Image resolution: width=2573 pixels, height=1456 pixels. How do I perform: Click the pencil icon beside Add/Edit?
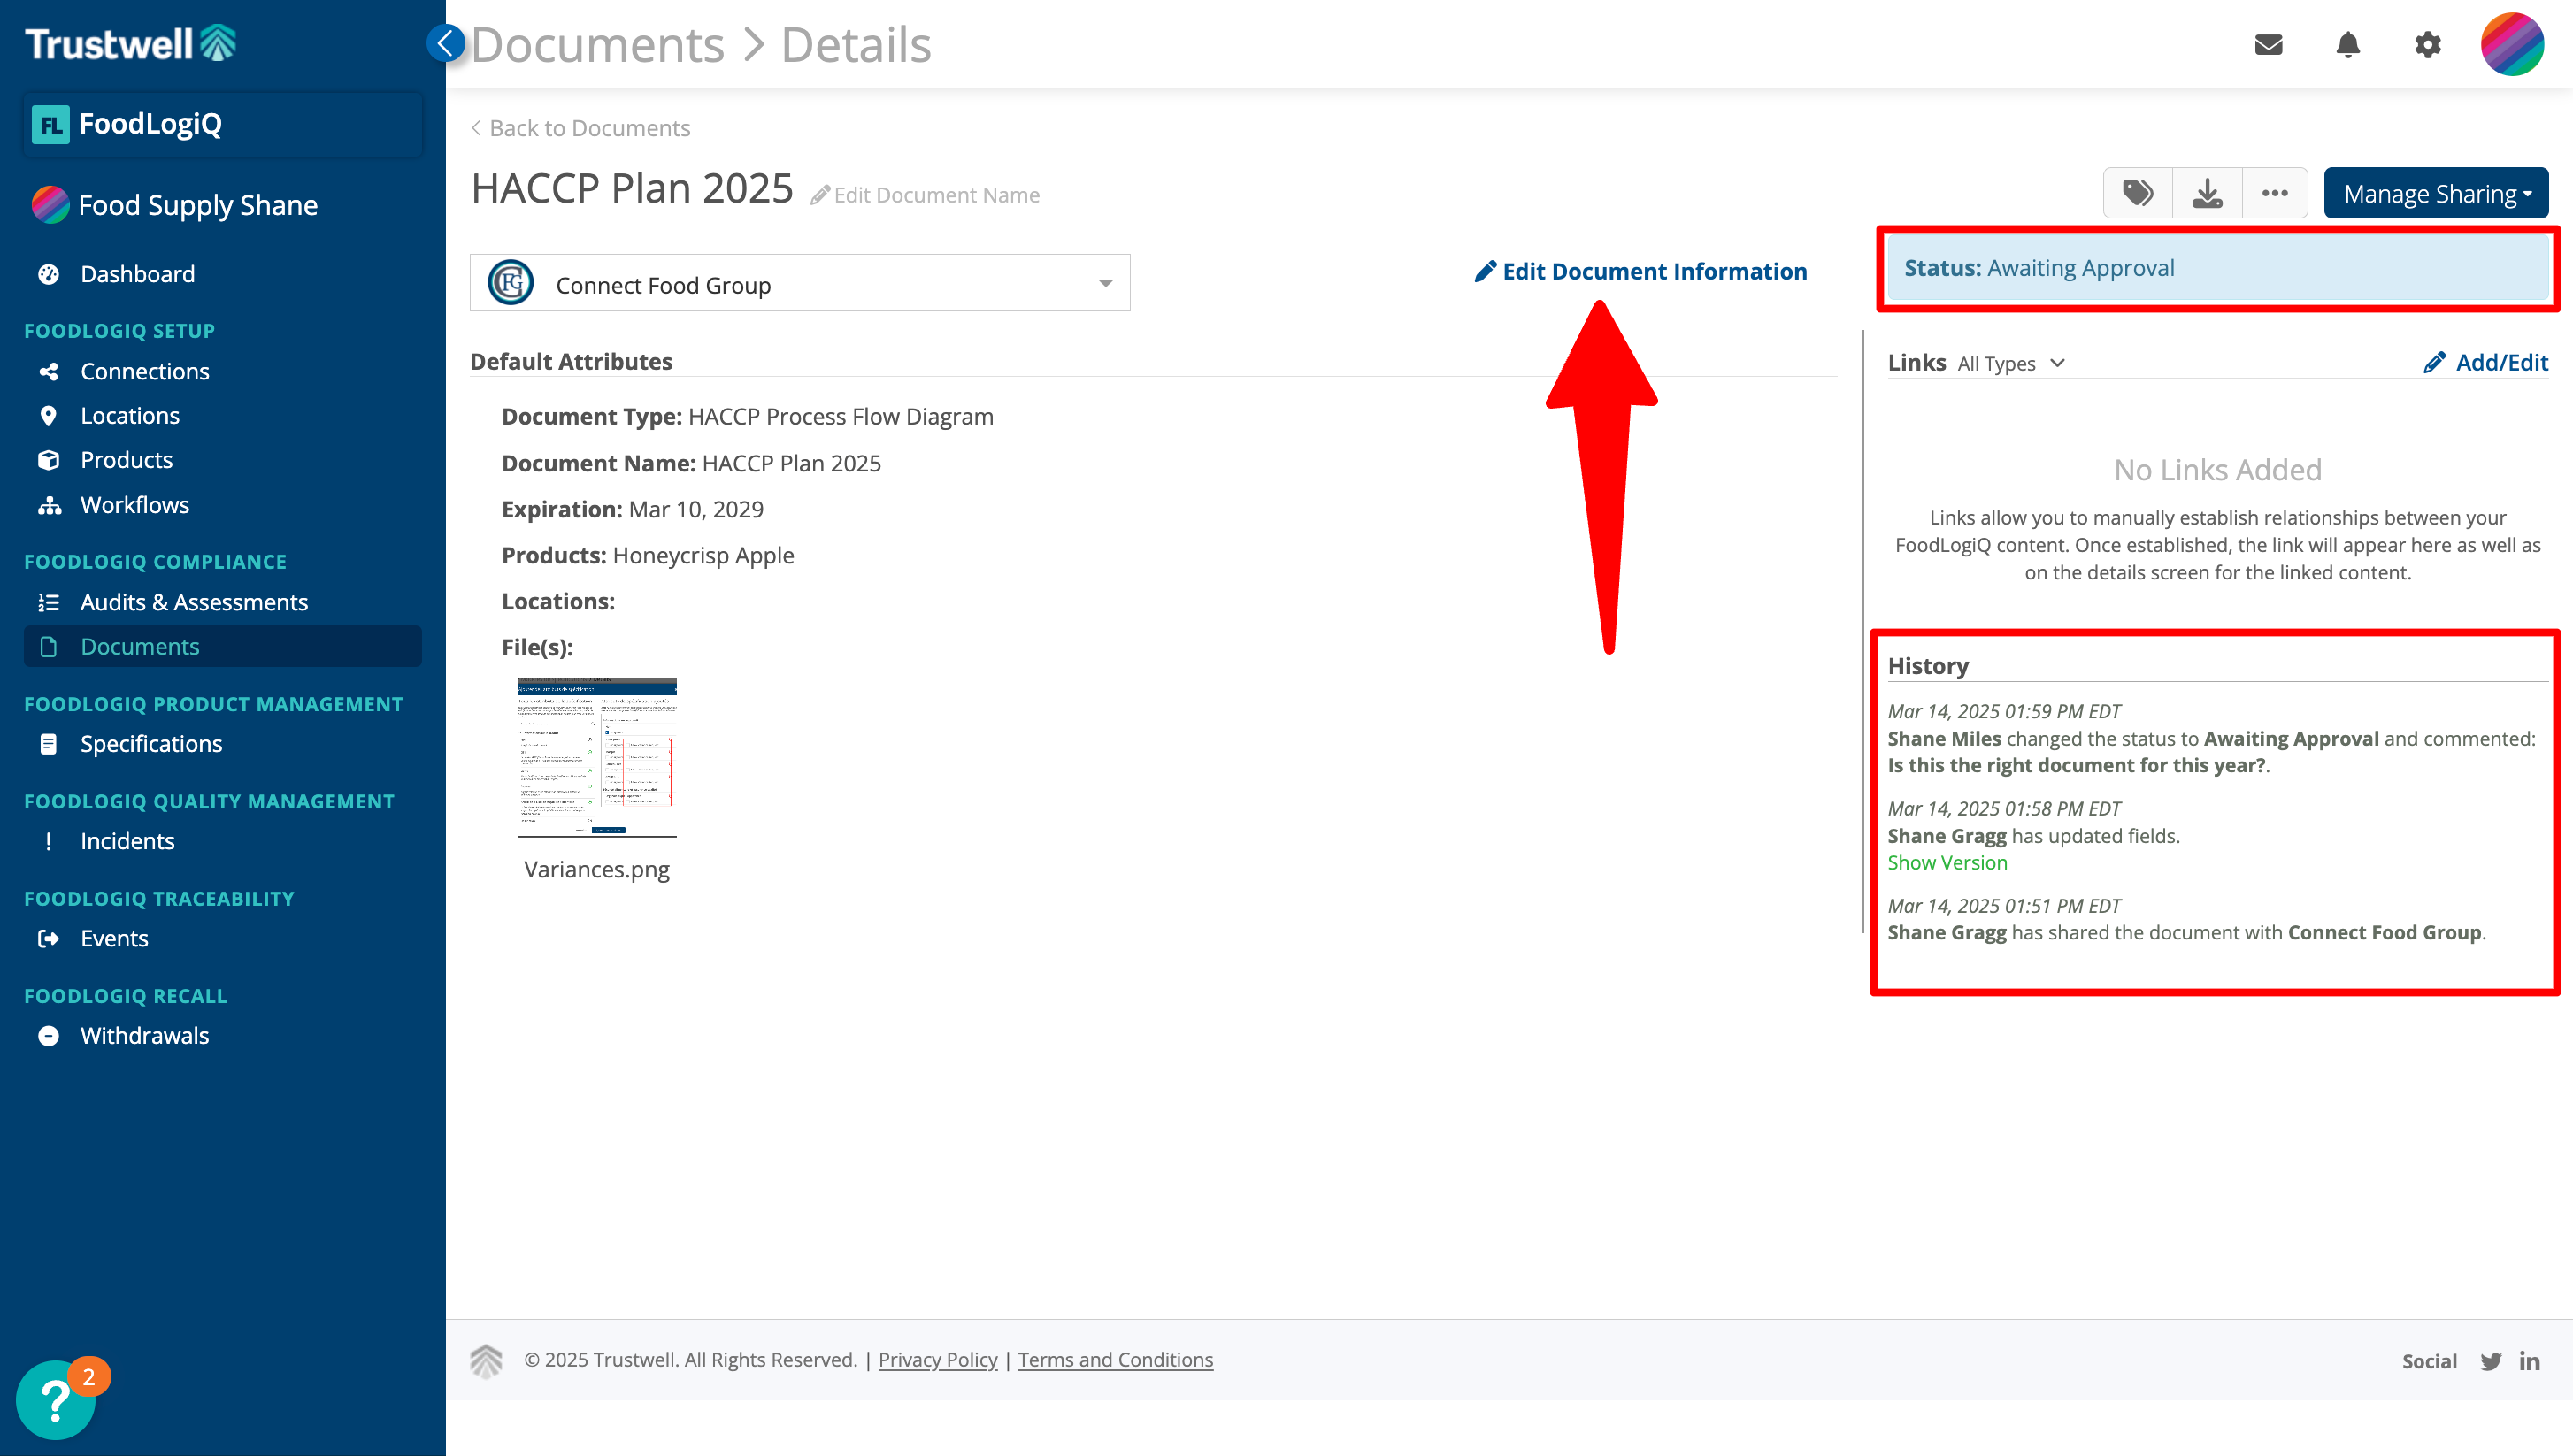click(2434, 362)
